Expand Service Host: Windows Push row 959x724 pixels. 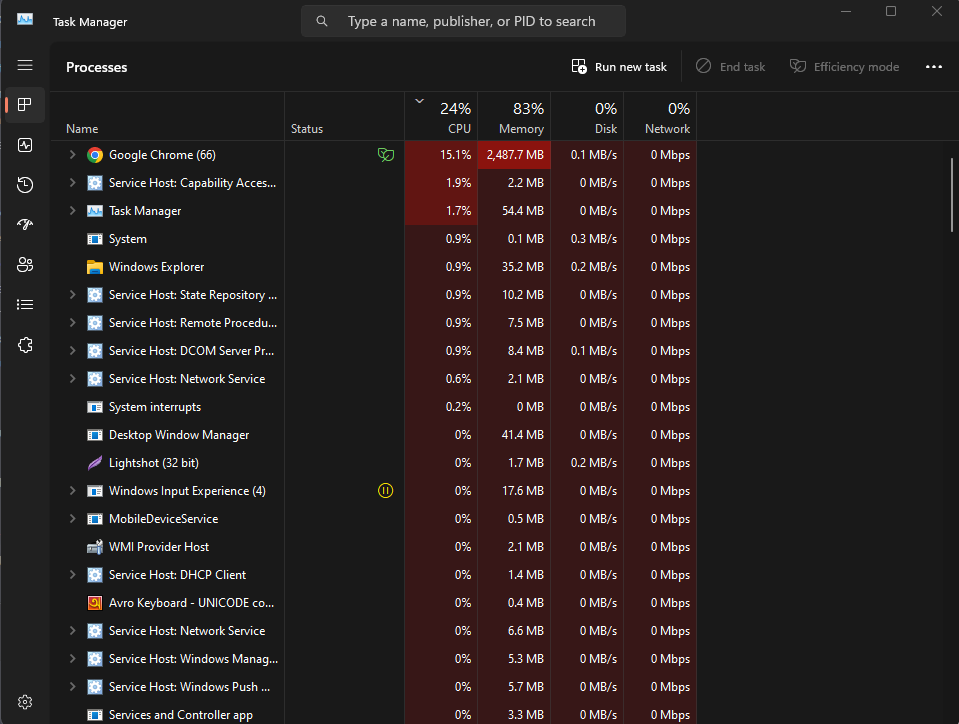[x=72, y=687]
